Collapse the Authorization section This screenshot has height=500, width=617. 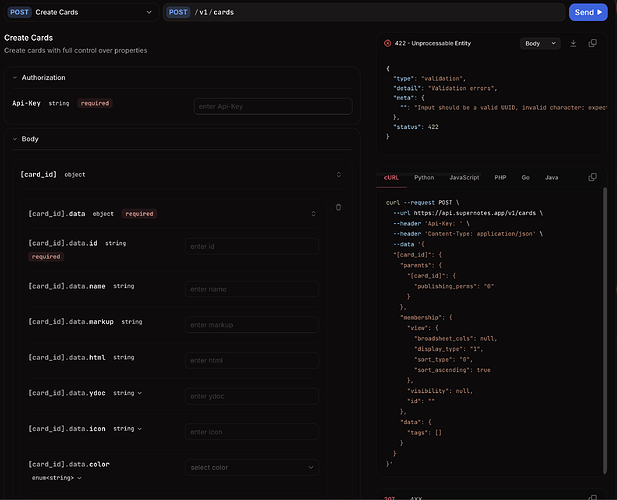pos(15,77)
